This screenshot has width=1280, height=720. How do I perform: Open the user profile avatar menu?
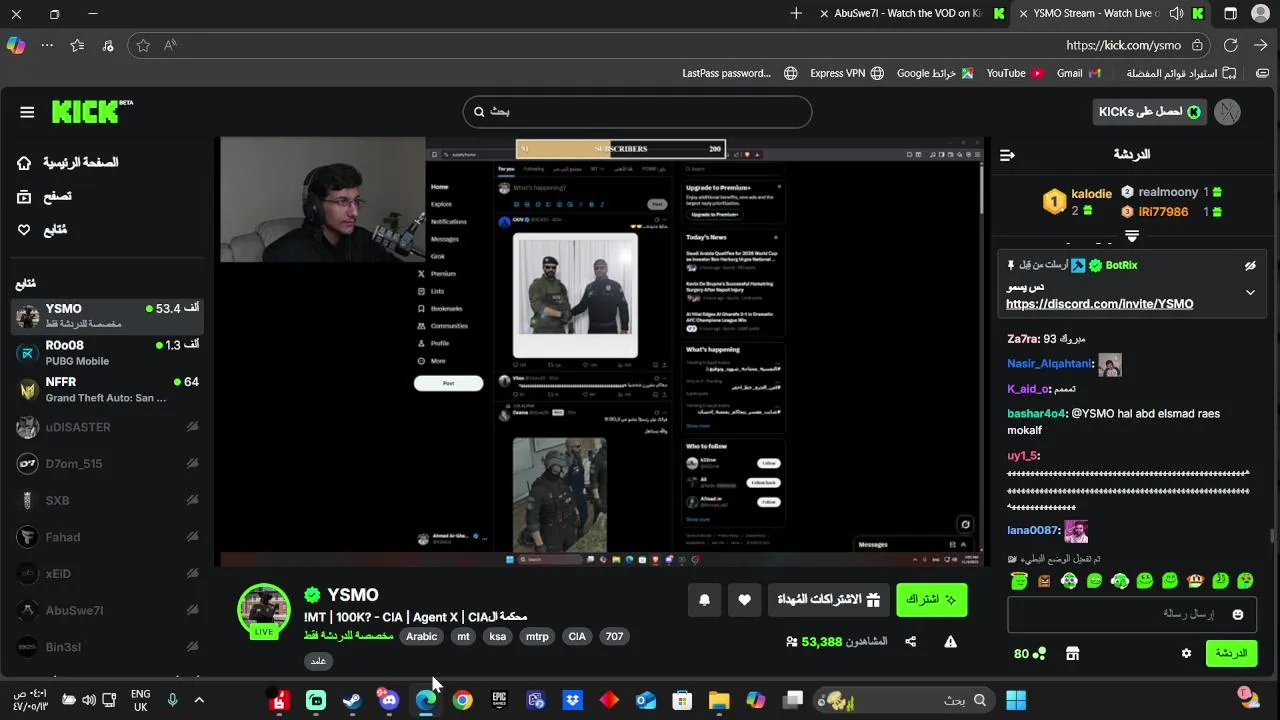point(1227,112)
